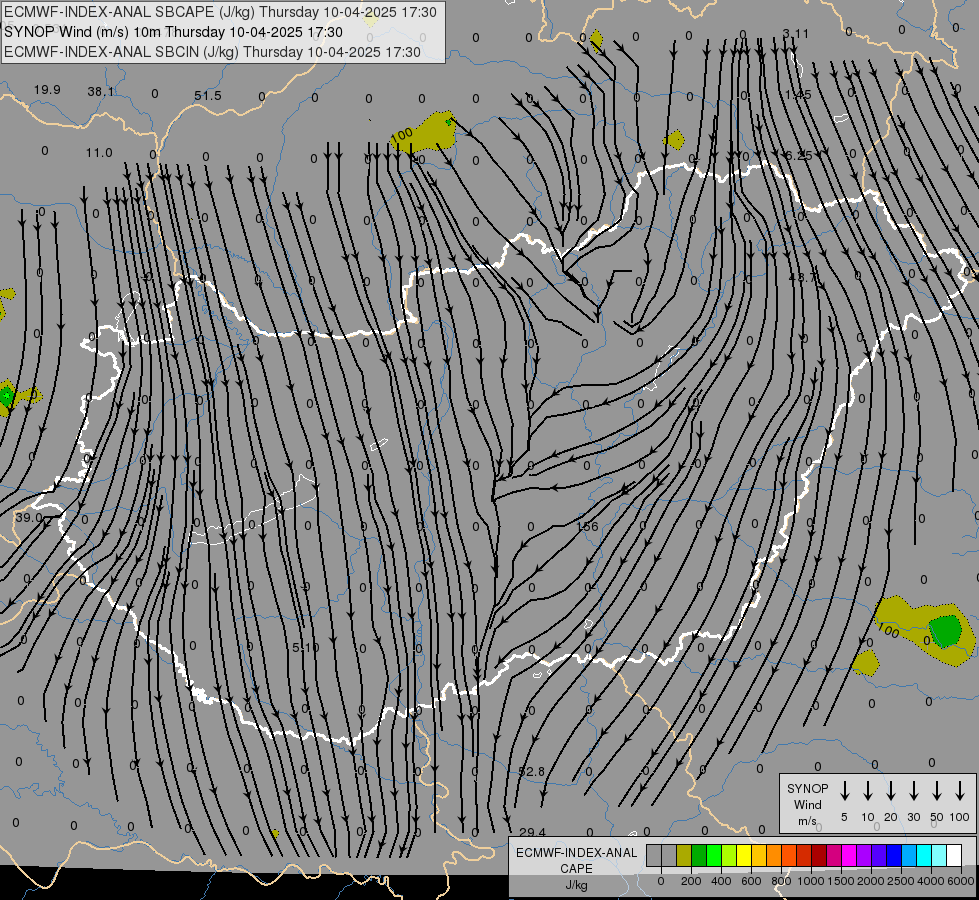Click the 5.10 value on the map

306,648
